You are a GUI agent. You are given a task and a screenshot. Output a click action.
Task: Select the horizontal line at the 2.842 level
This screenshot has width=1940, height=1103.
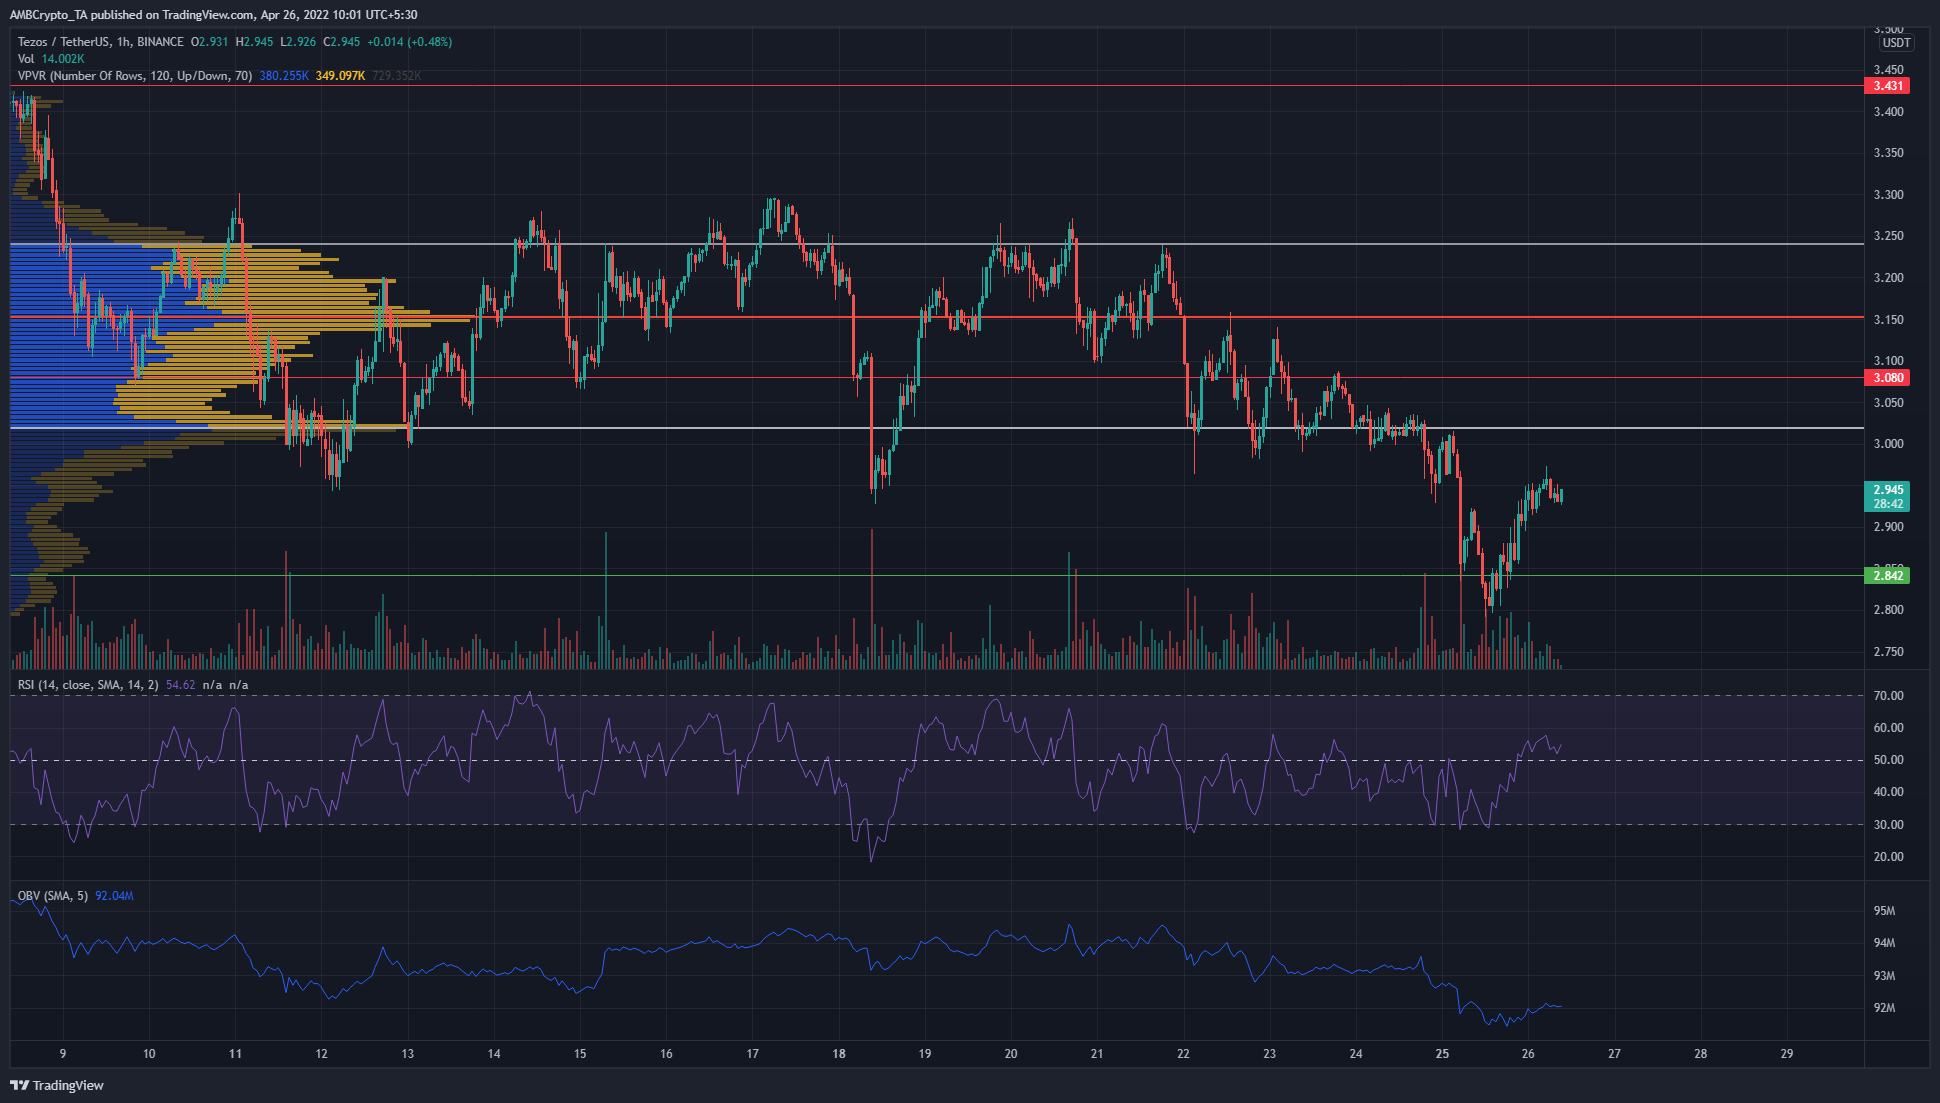click(x=937, y=575)
